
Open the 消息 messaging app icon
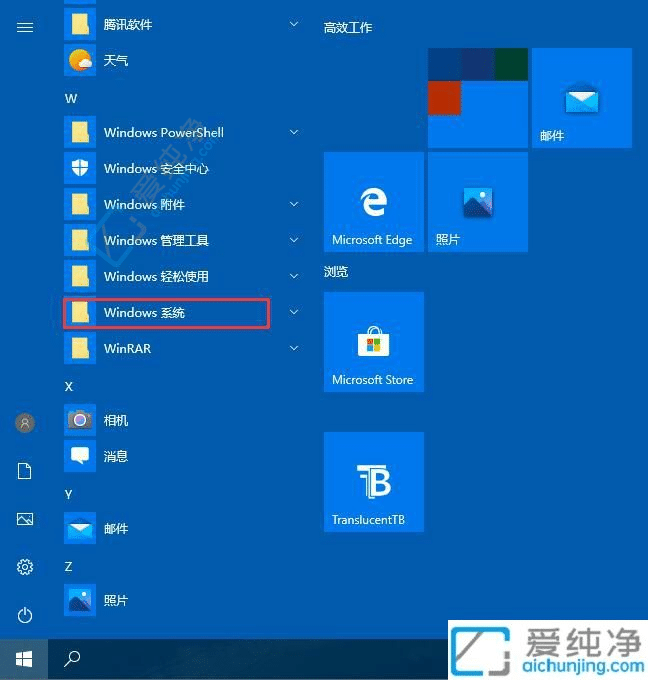tap(80, 456)
